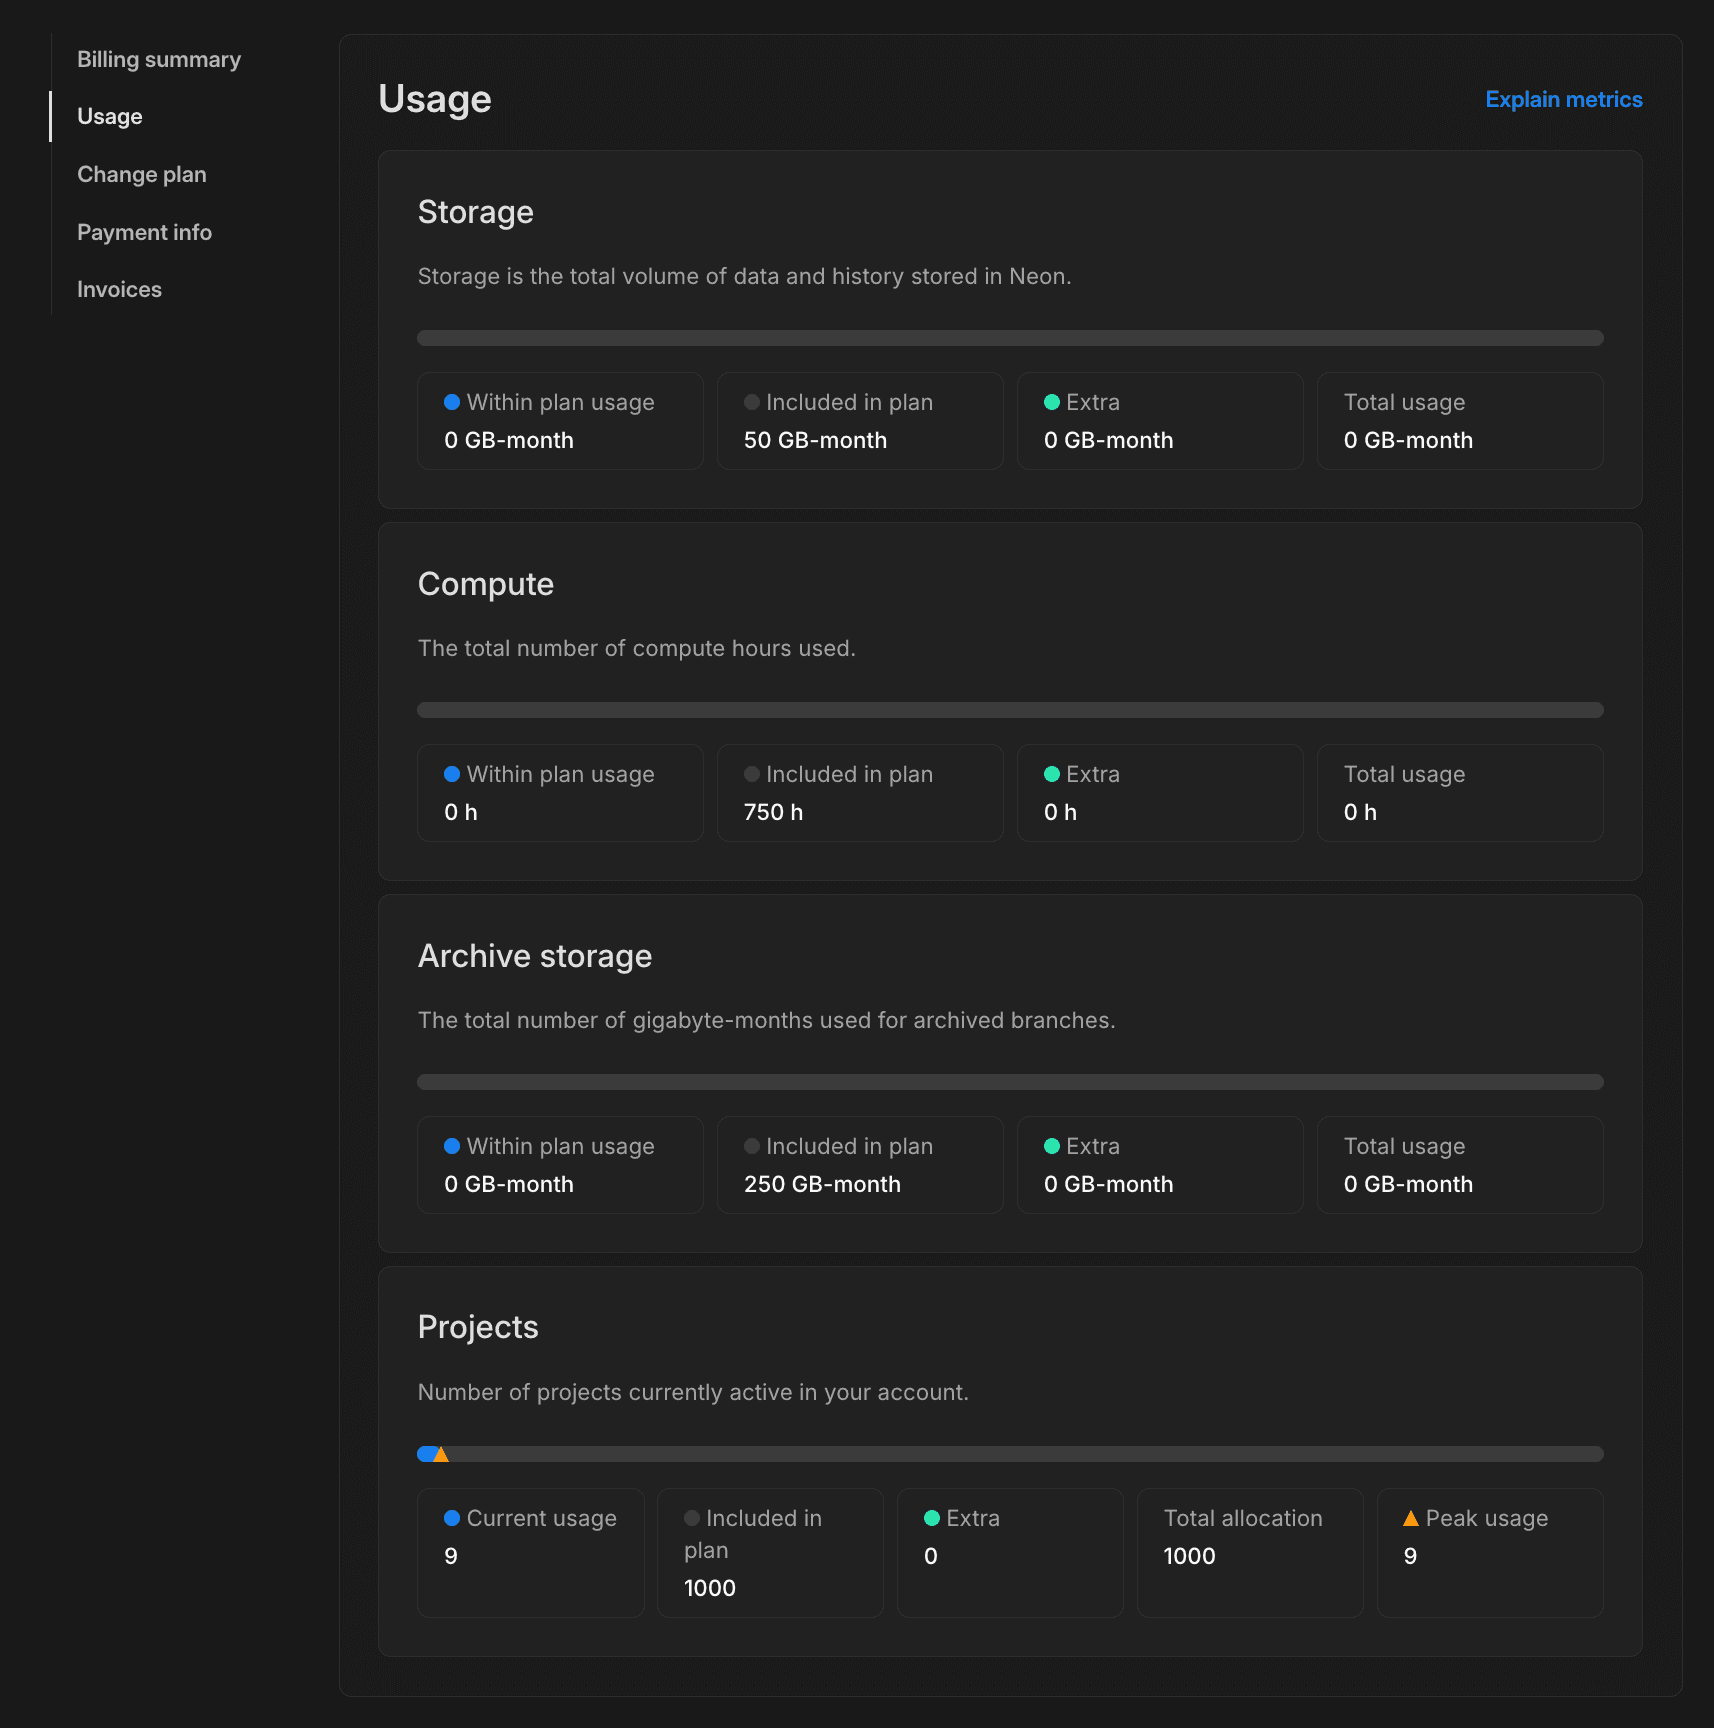Click the Explain metrics link

(1563, 99)
